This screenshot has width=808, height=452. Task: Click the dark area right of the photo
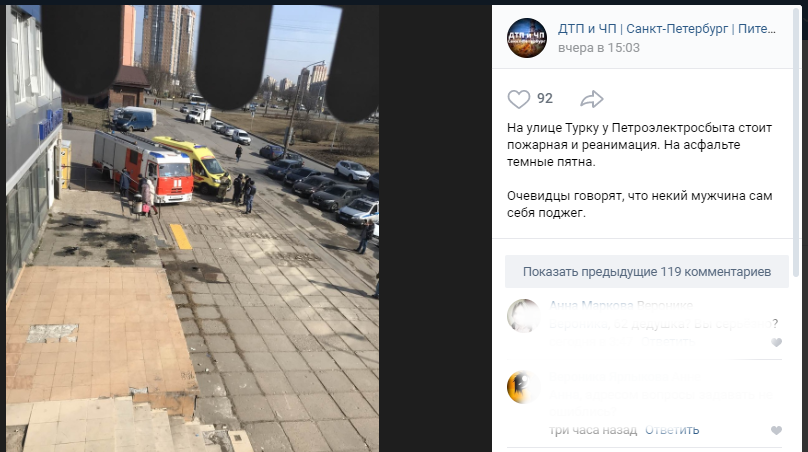coord(435,228)
